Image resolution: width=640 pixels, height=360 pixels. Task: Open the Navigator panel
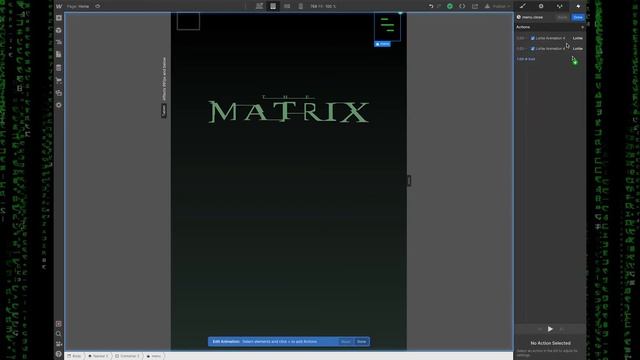(59, 42)
